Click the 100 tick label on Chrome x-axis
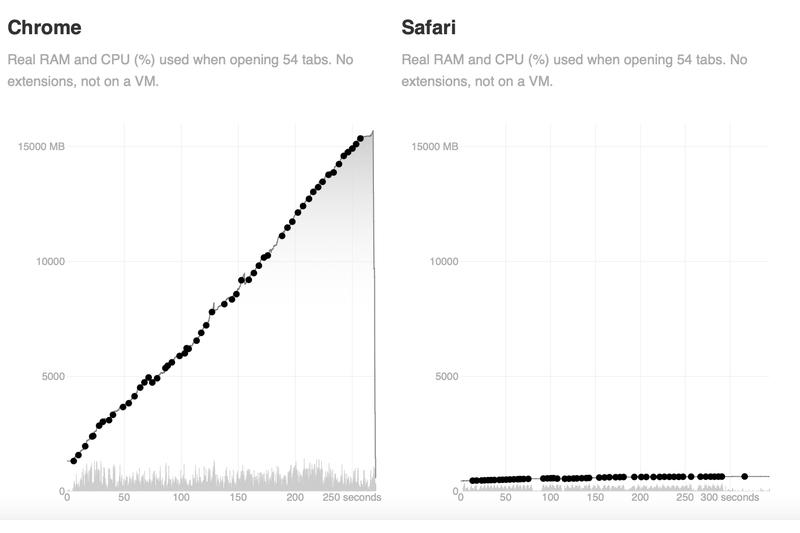 click(x=180, y=497)
